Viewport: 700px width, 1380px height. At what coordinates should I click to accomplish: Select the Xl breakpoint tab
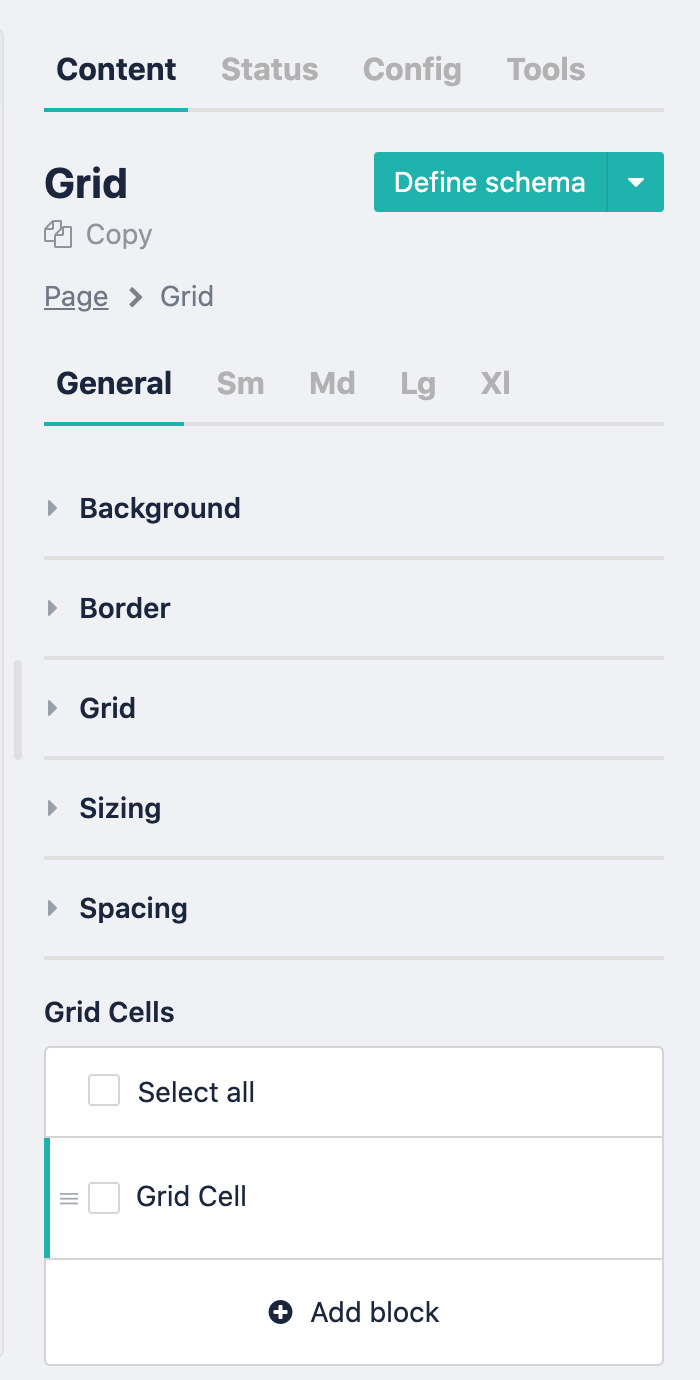tap(494, 383)
